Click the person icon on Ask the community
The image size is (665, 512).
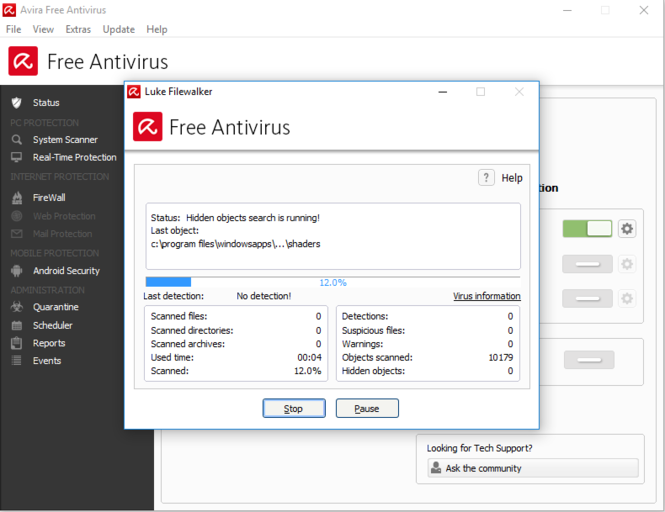tap(436, 467)
